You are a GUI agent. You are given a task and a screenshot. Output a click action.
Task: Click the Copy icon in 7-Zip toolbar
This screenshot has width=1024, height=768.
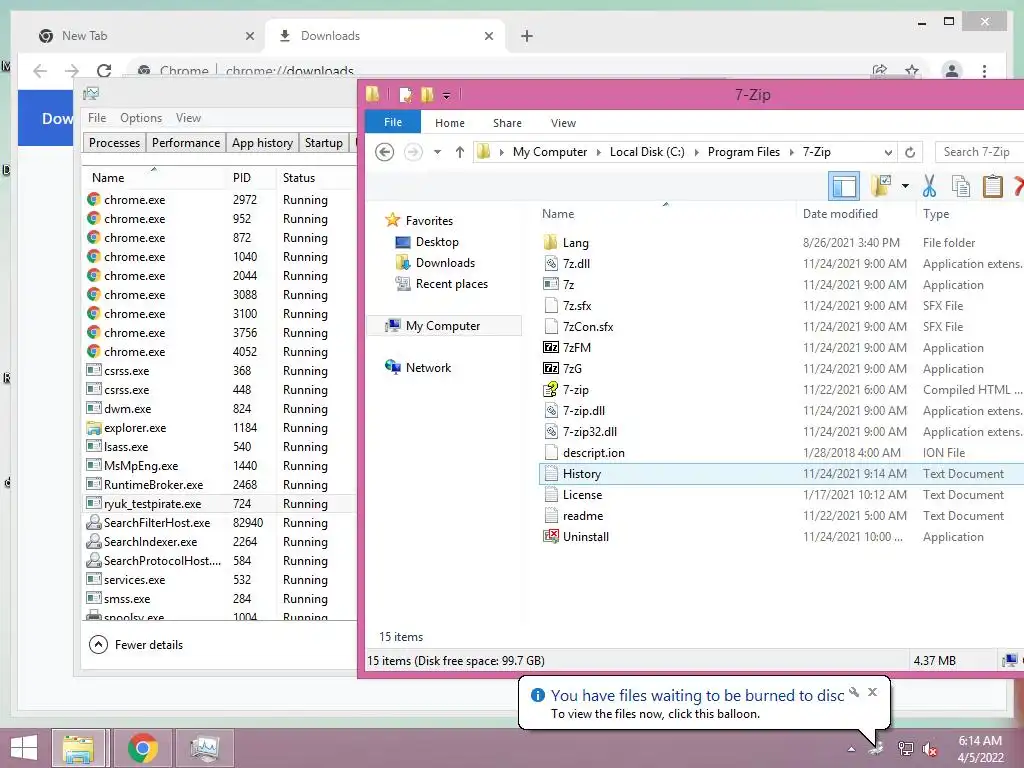click(x=961, y=187)
